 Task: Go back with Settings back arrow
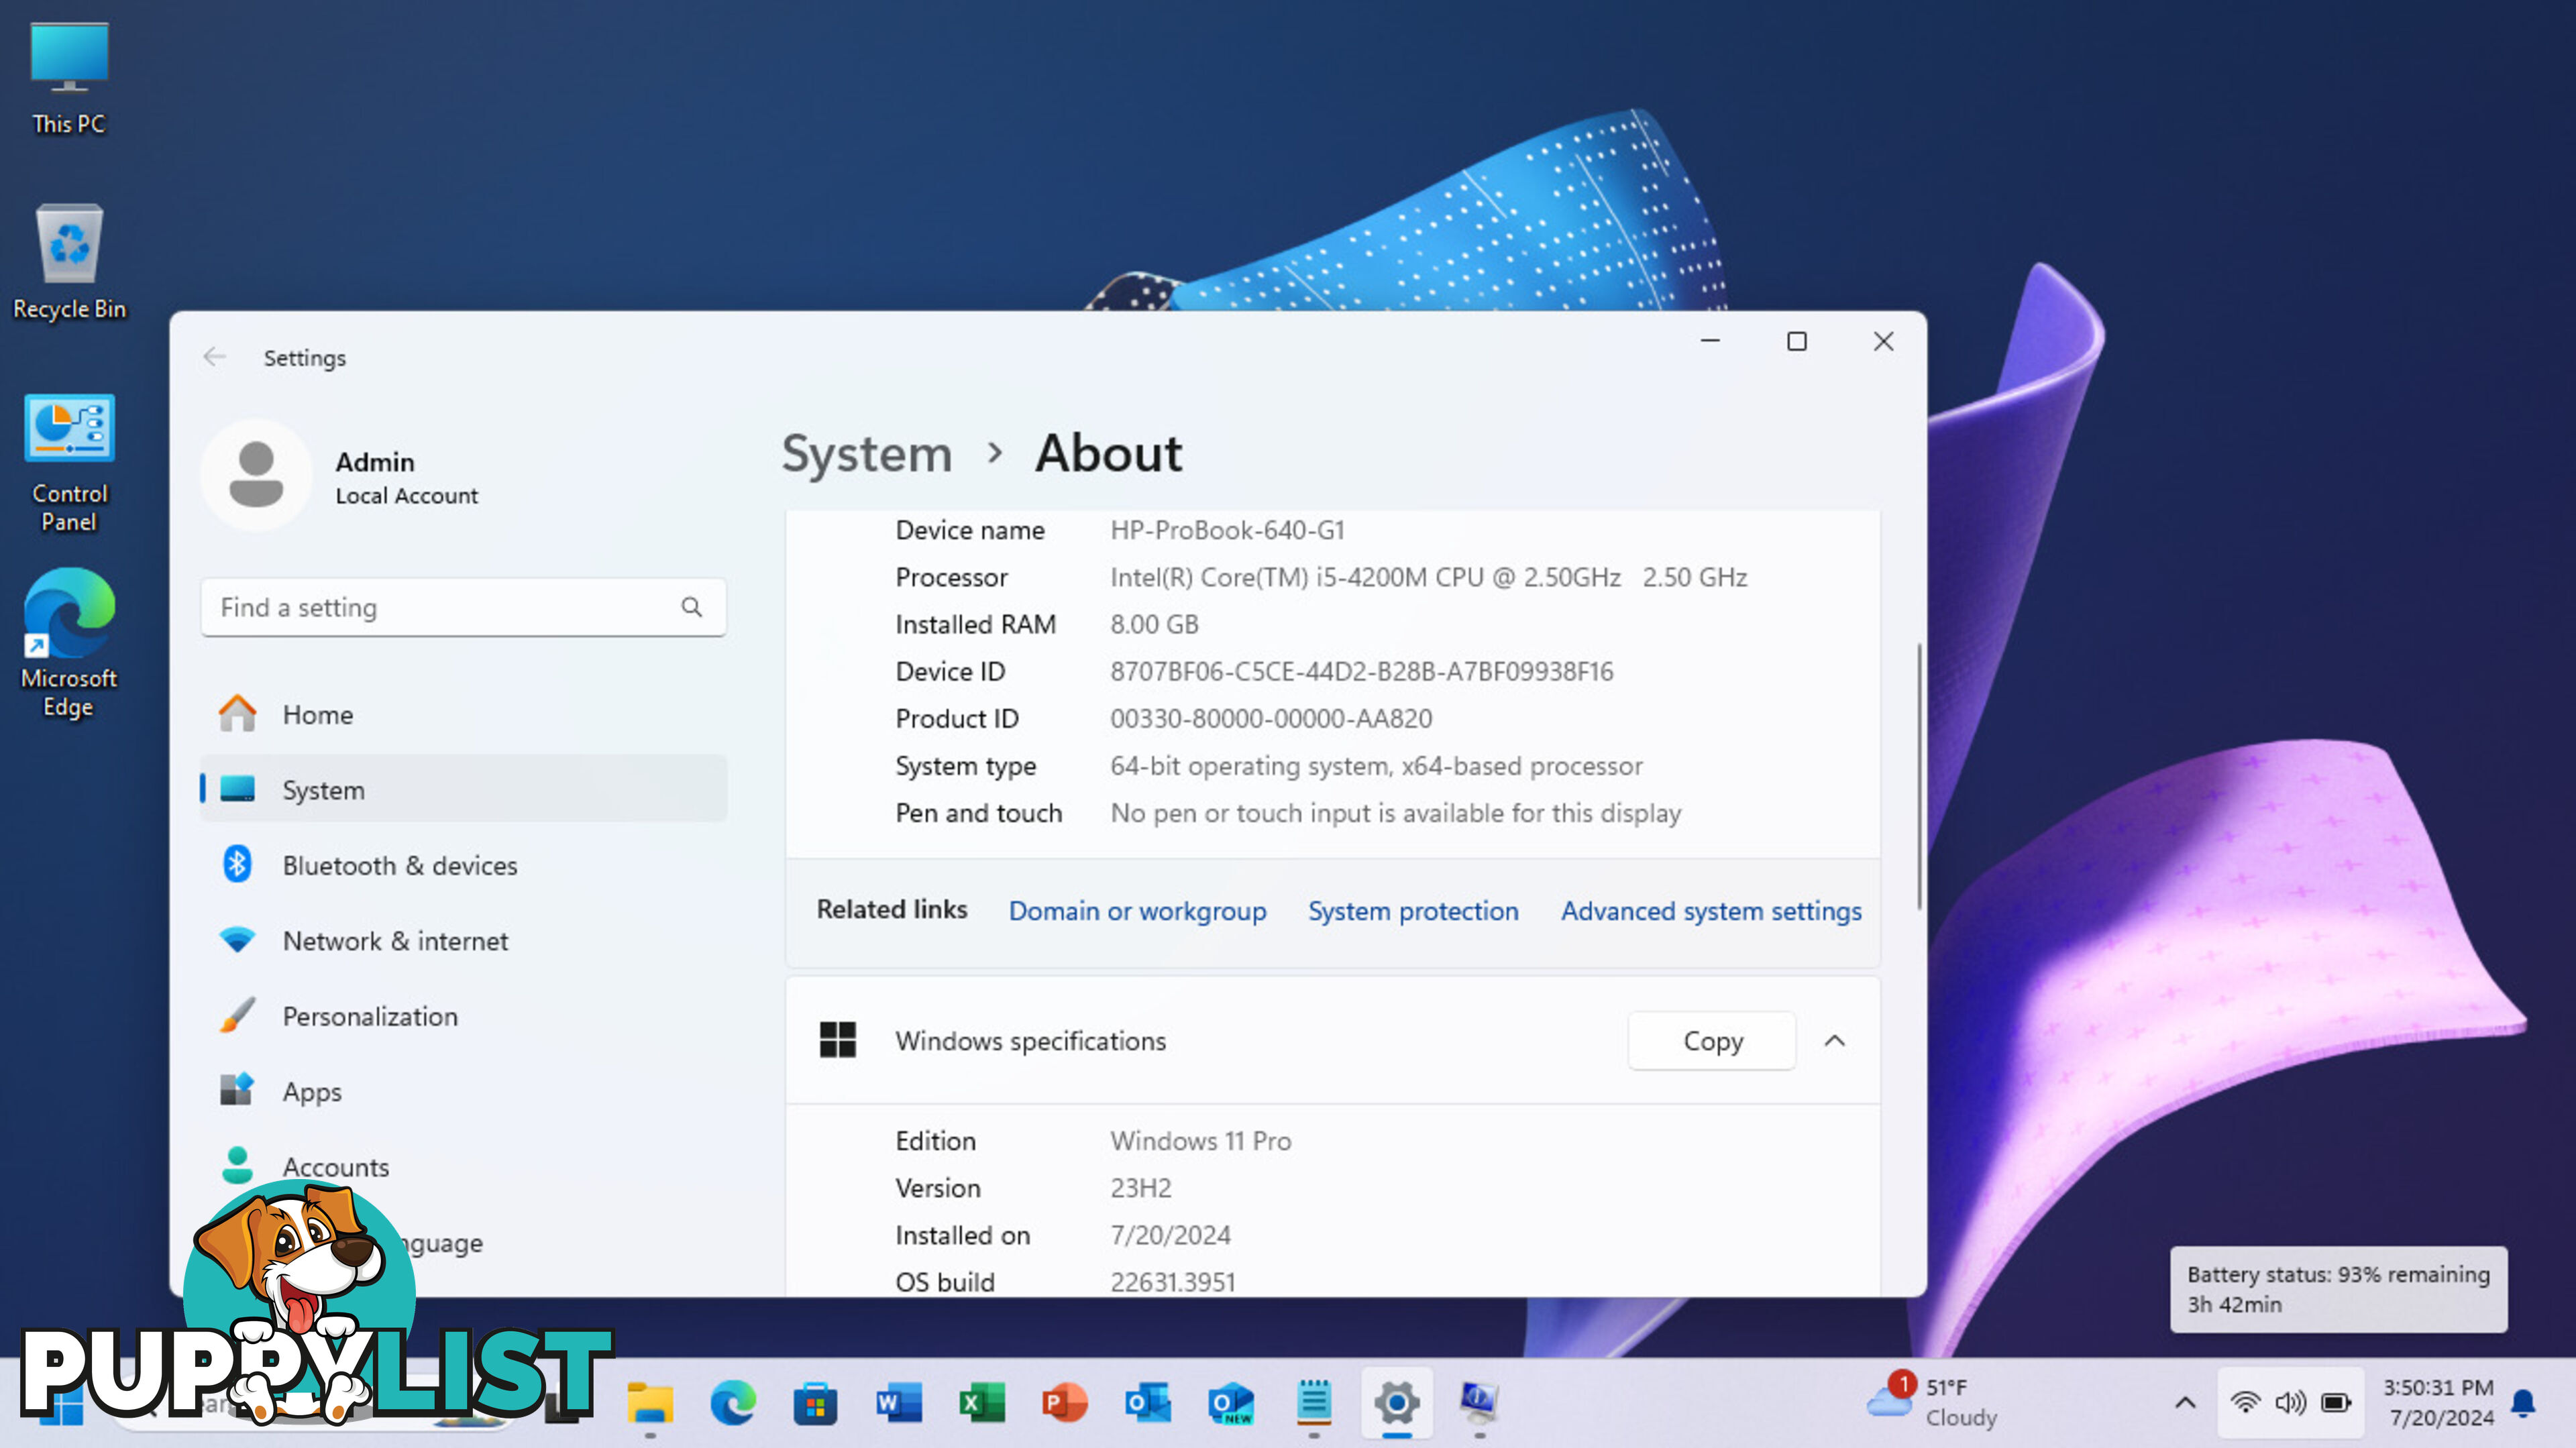pyautogui.click(x=214, y=357)
